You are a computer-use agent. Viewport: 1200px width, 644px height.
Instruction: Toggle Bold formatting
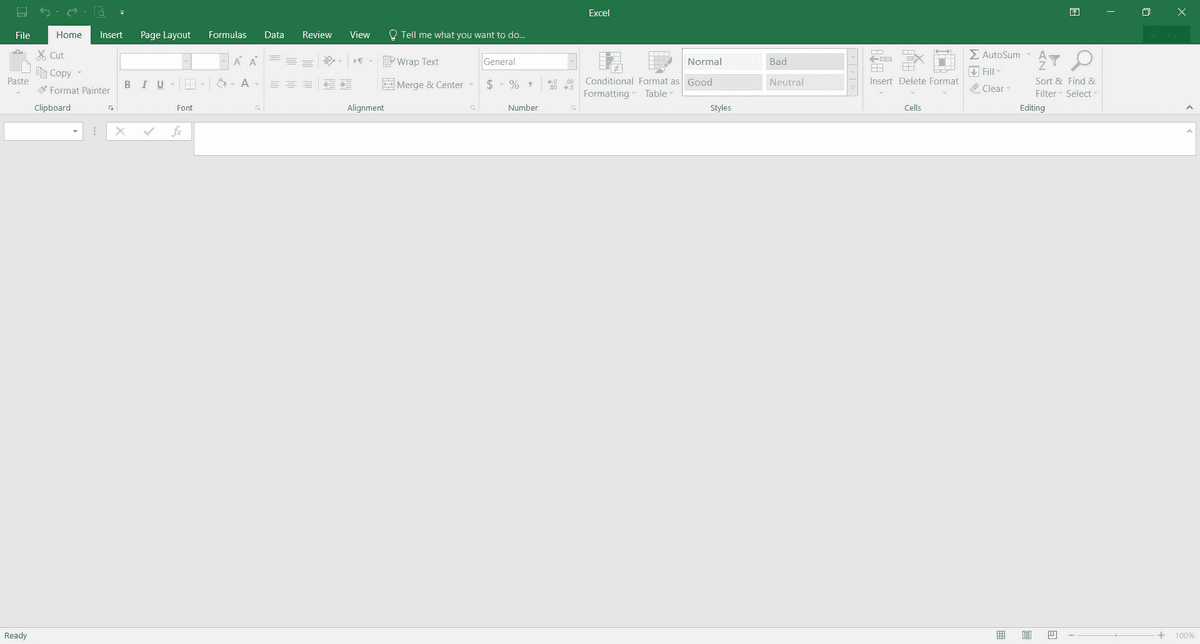click(128, 85)
